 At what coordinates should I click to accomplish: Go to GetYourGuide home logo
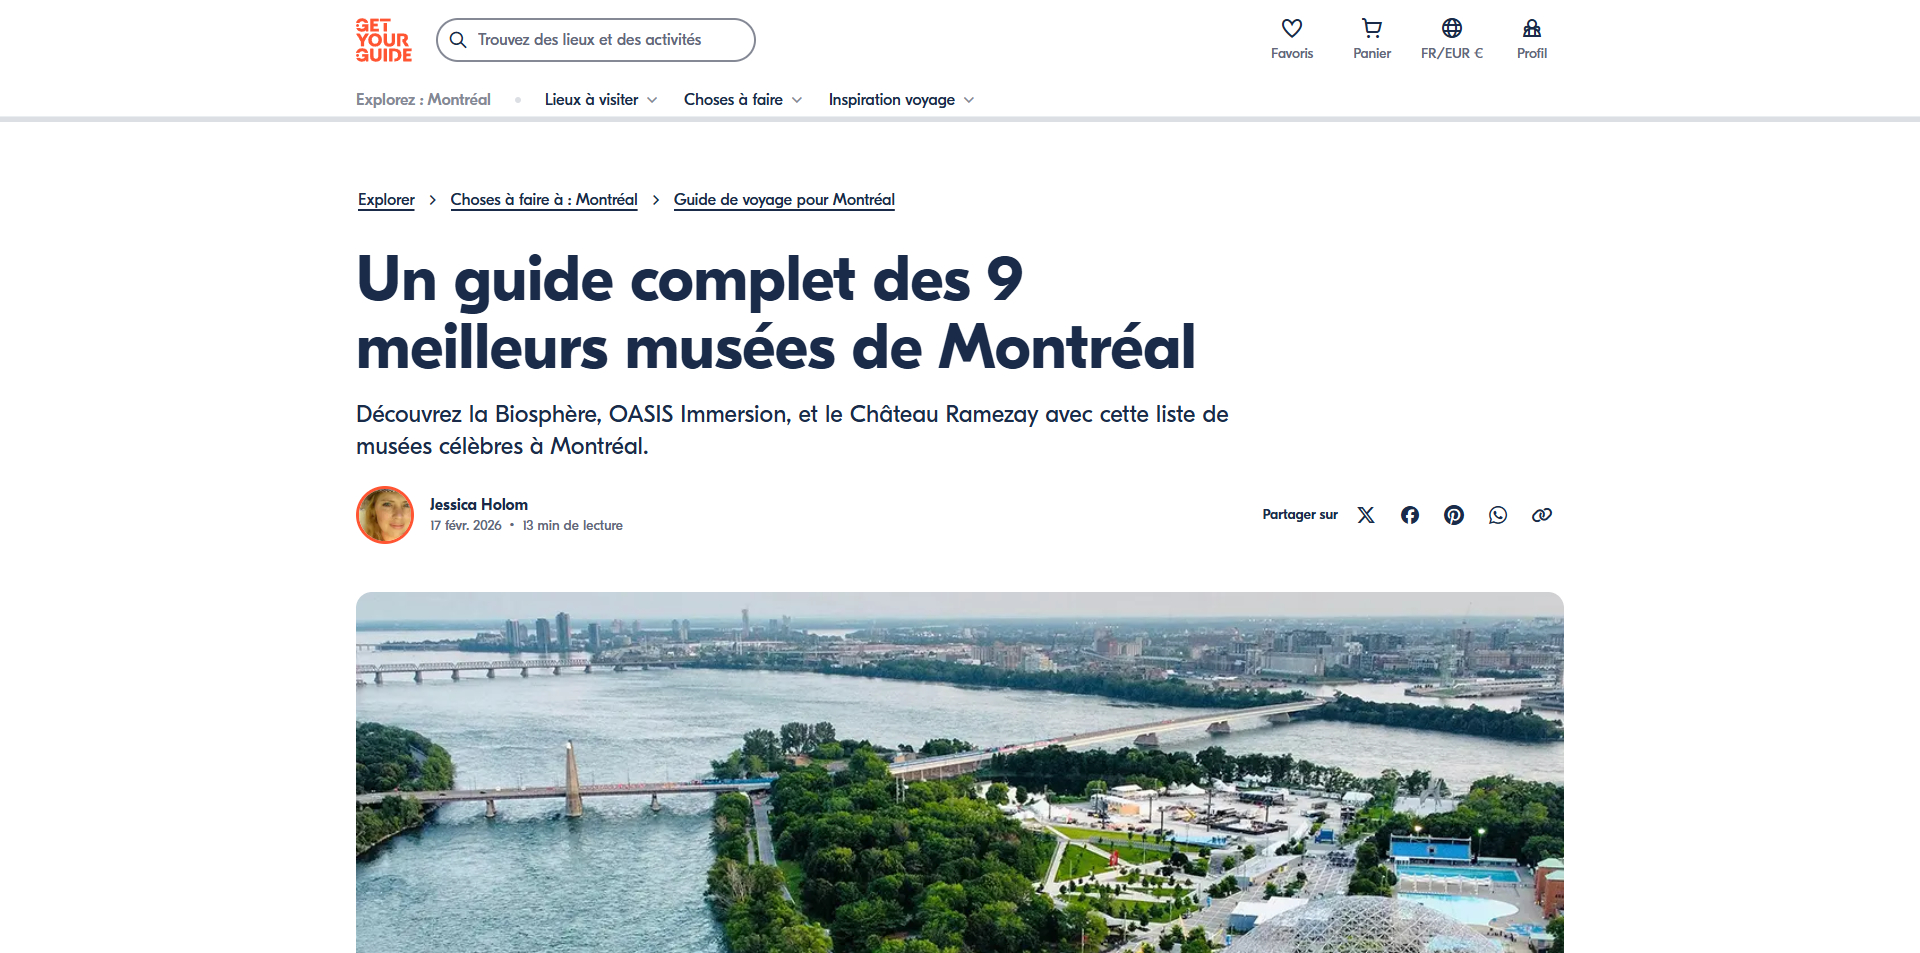pyautogui.click(x=384, y=40)
